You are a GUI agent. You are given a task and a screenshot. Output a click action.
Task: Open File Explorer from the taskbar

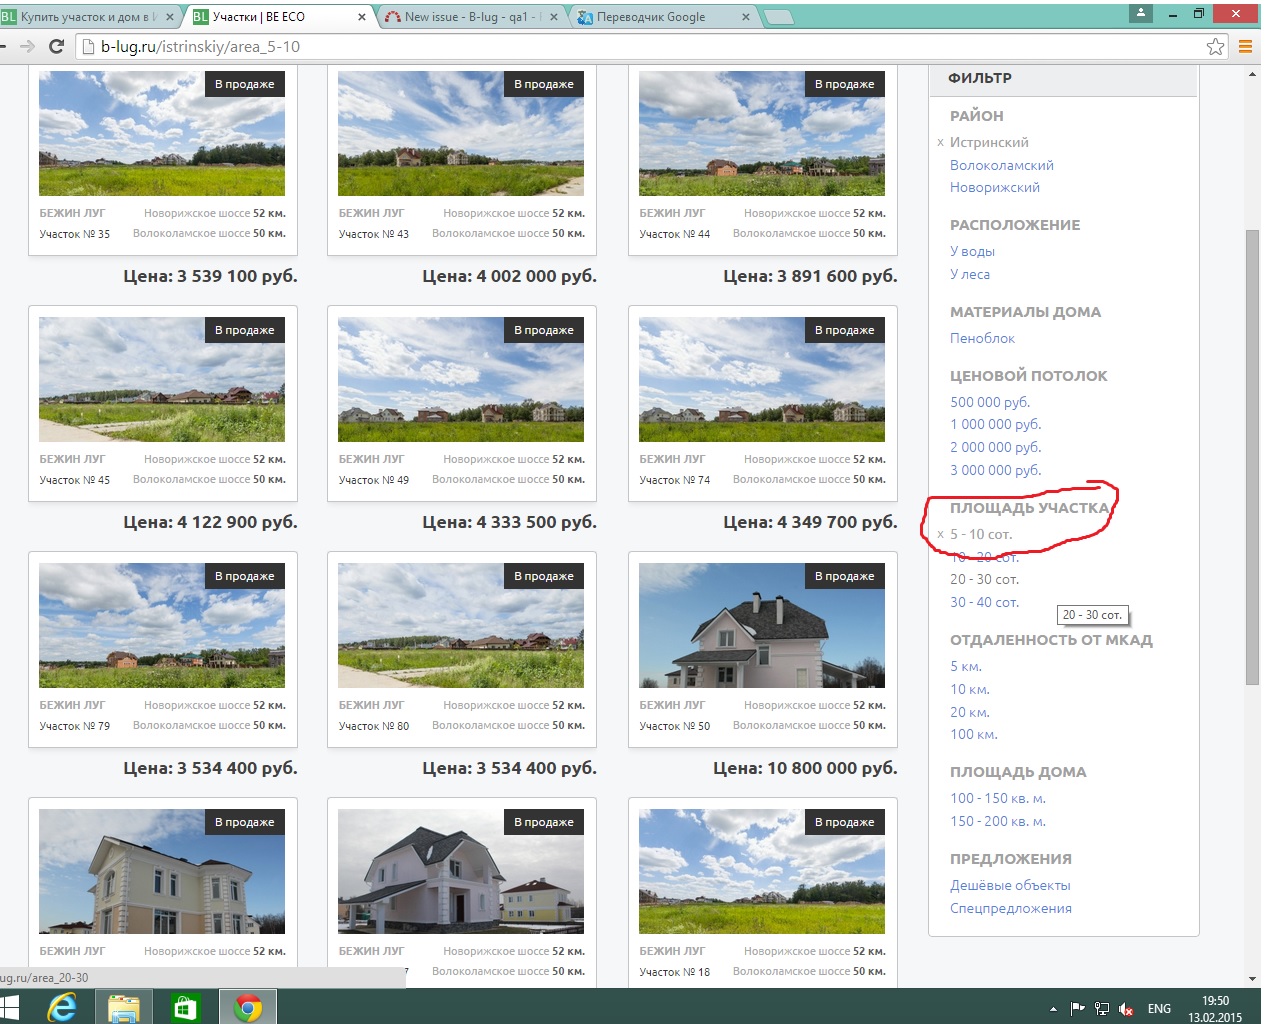pyautogui.click(x=123, y=1007)
